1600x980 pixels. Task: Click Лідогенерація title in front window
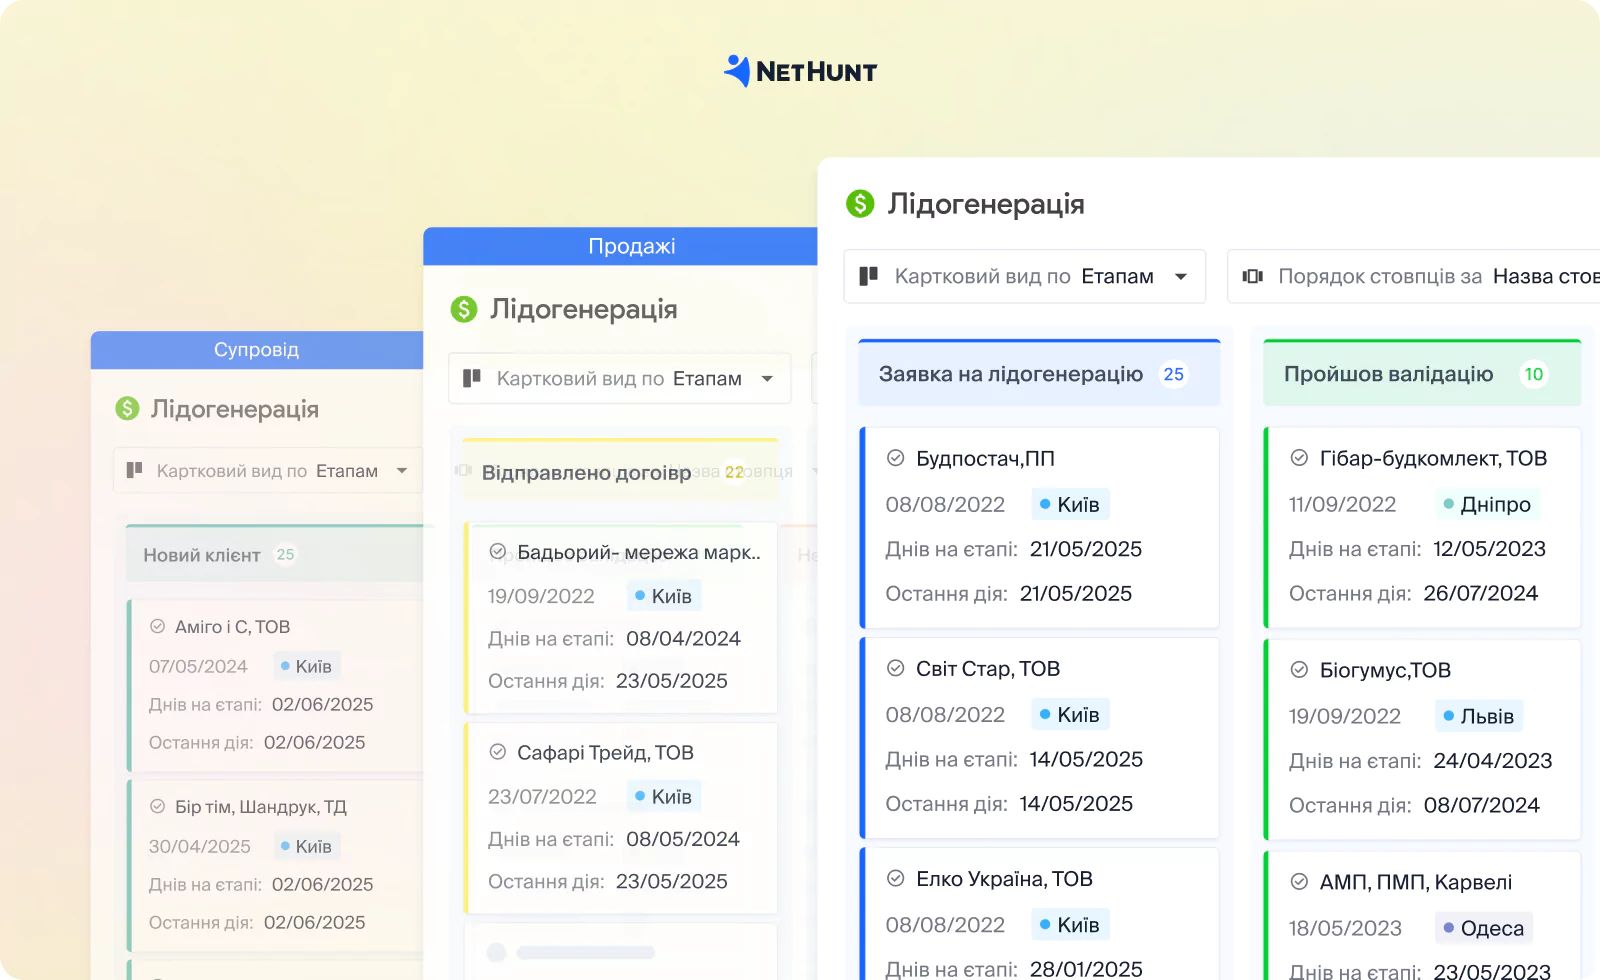[x=985, y=204]
